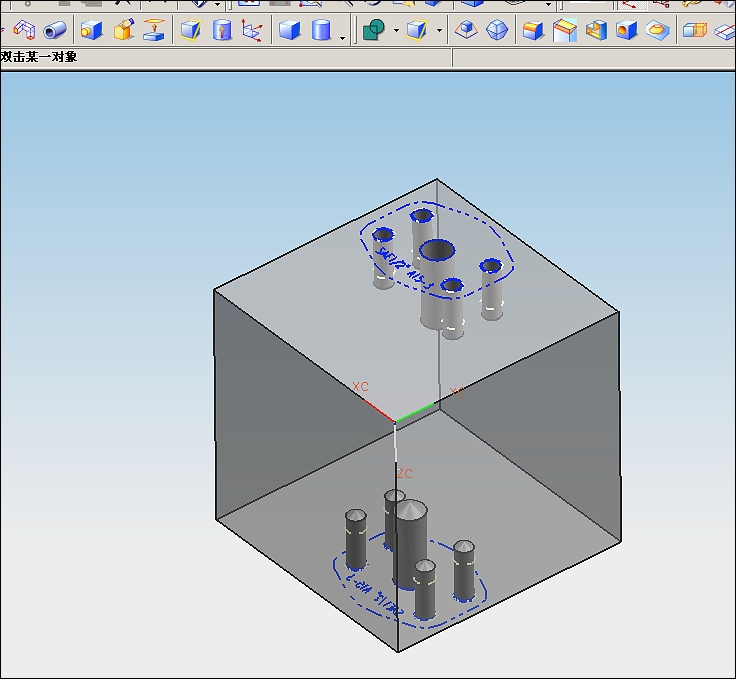Select the cylinder with red arrow icon
This screenshot has width=736, height=679.
pos(222,31)
